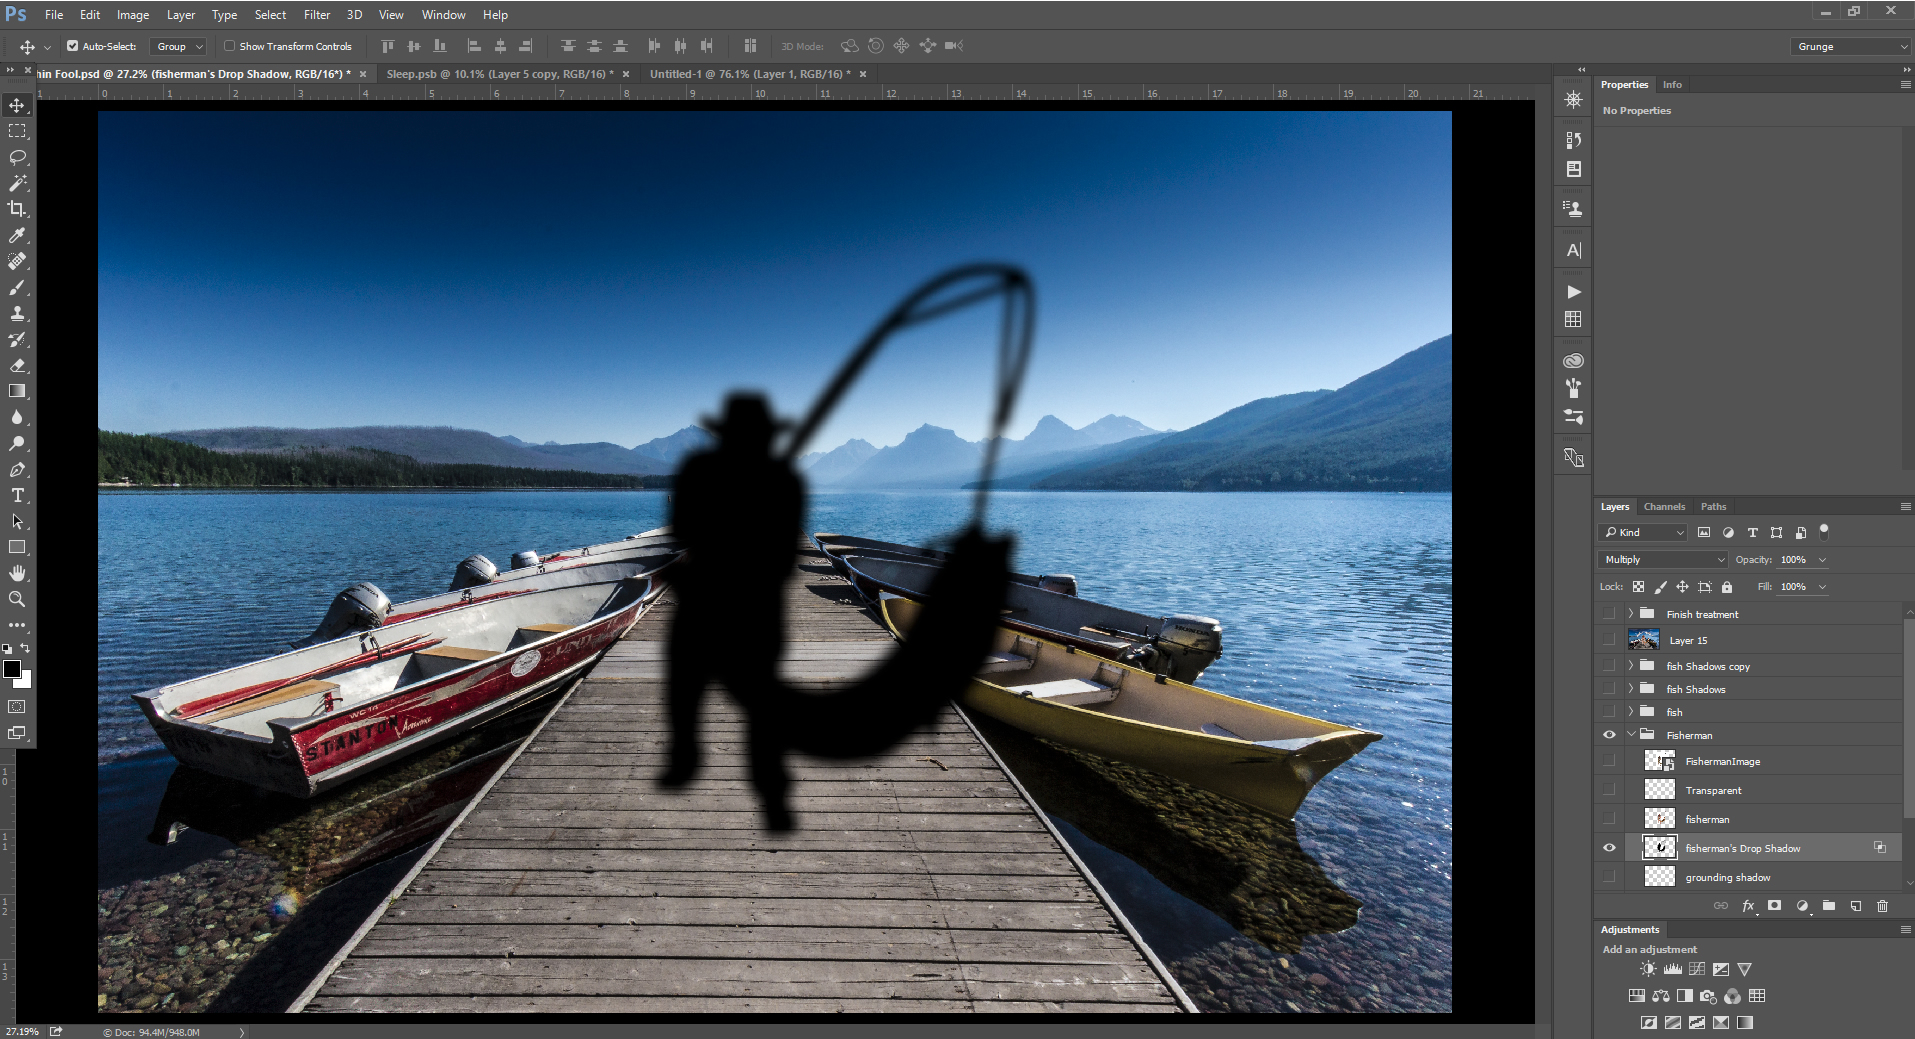Switch to the Channels tab
Image resolution: width=1915 pixels, height=1039 pixels.
[1664, 507]
